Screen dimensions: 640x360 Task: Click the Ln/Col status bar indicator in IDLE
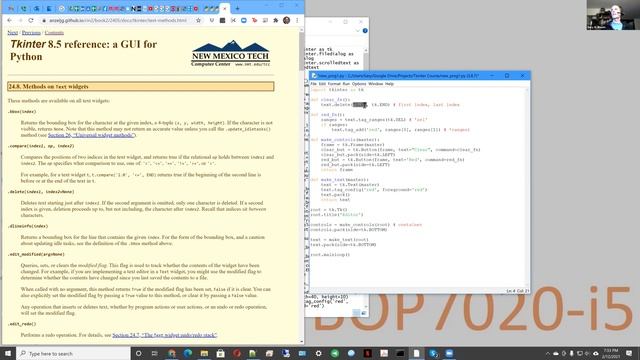(x=518, y=291)
